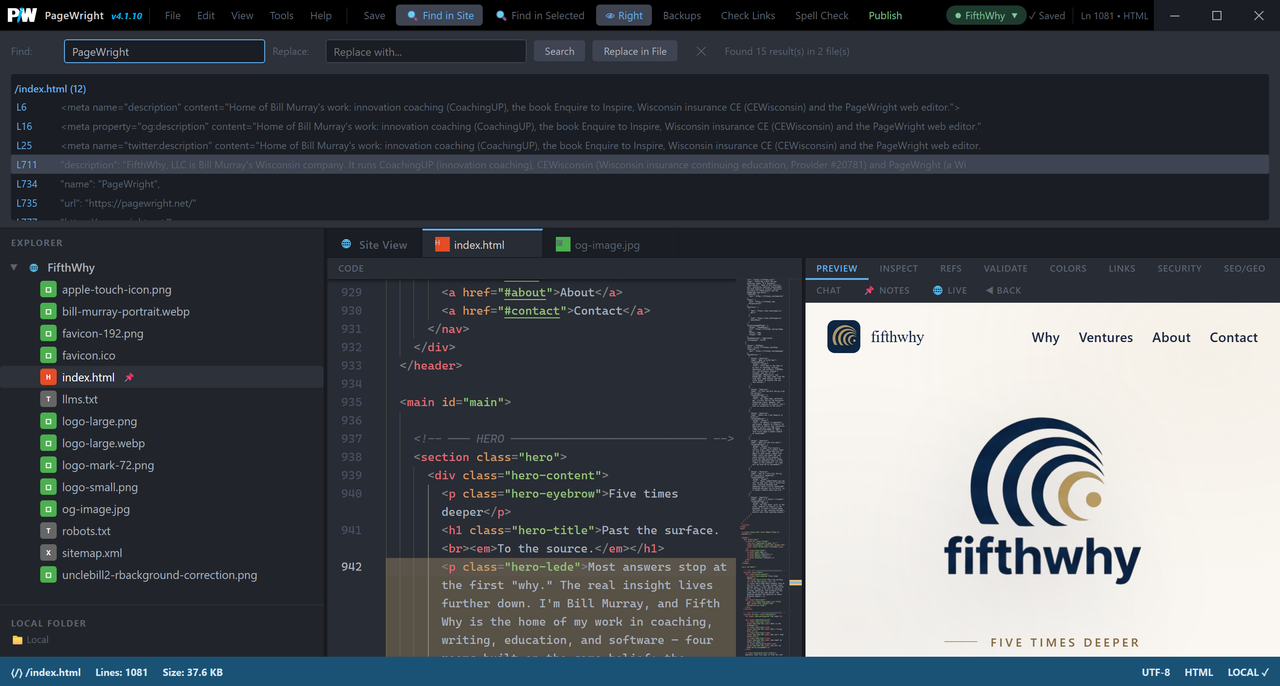Click the FifthWhy globe icon in explorer
This screenshot has width=1280, height=686.
(34, 268)
